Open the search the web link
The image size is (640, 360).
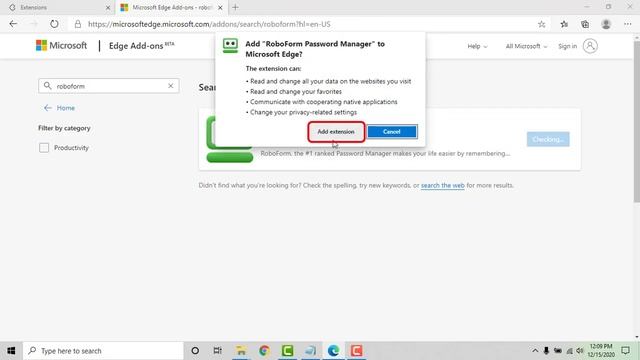click(442, 185)
